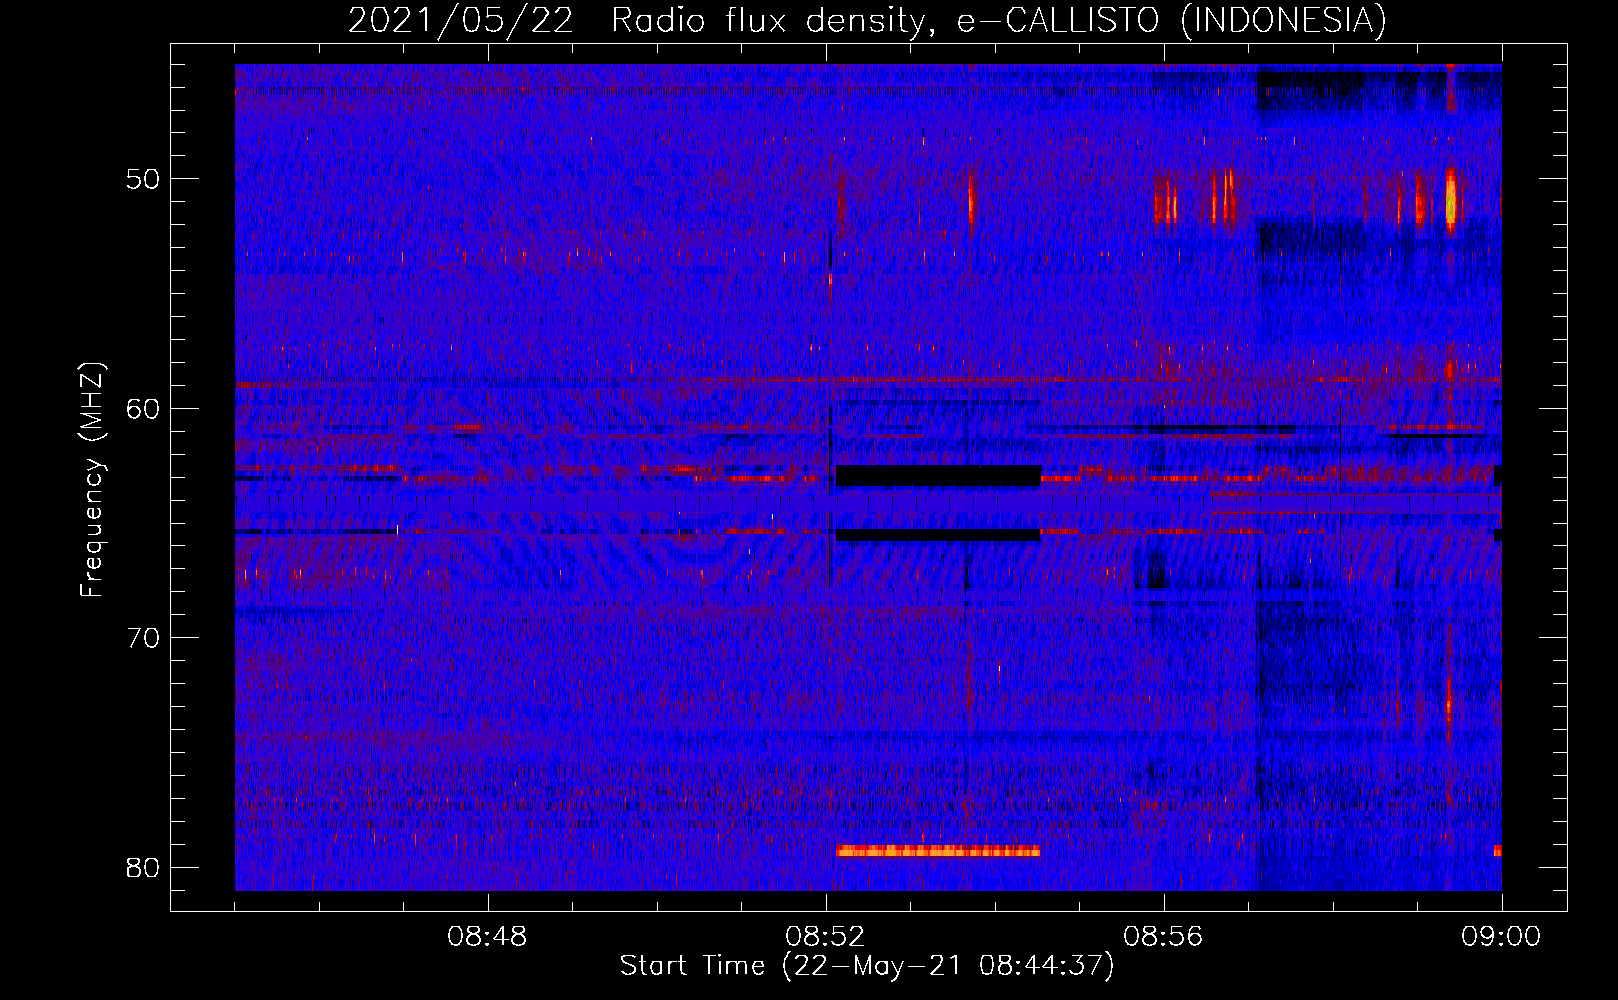Click the 70 frequency tick label
1618x1000 pixels.
(x=143, y=637)
